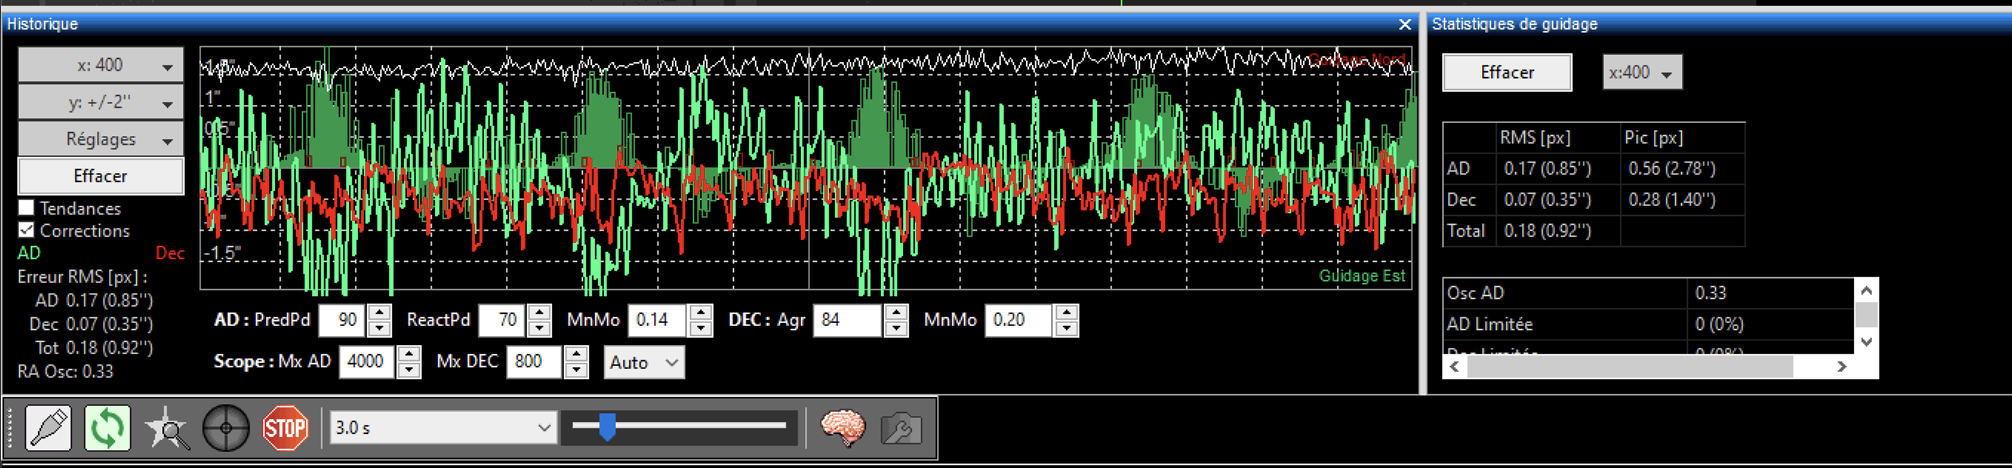Viewport: 2012px width, 468px height.
Task: Open the x: 400 dropdown in Historique
Action: pyautogui.click(x=101, y=65)
